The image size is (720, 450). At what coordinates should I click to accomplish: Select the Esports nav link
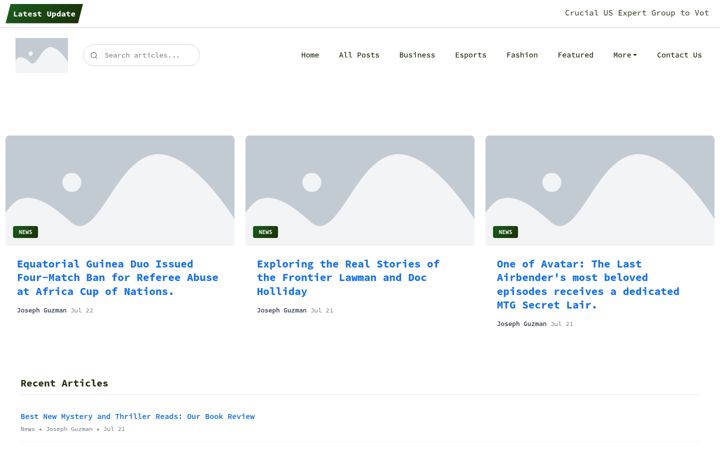471,55
